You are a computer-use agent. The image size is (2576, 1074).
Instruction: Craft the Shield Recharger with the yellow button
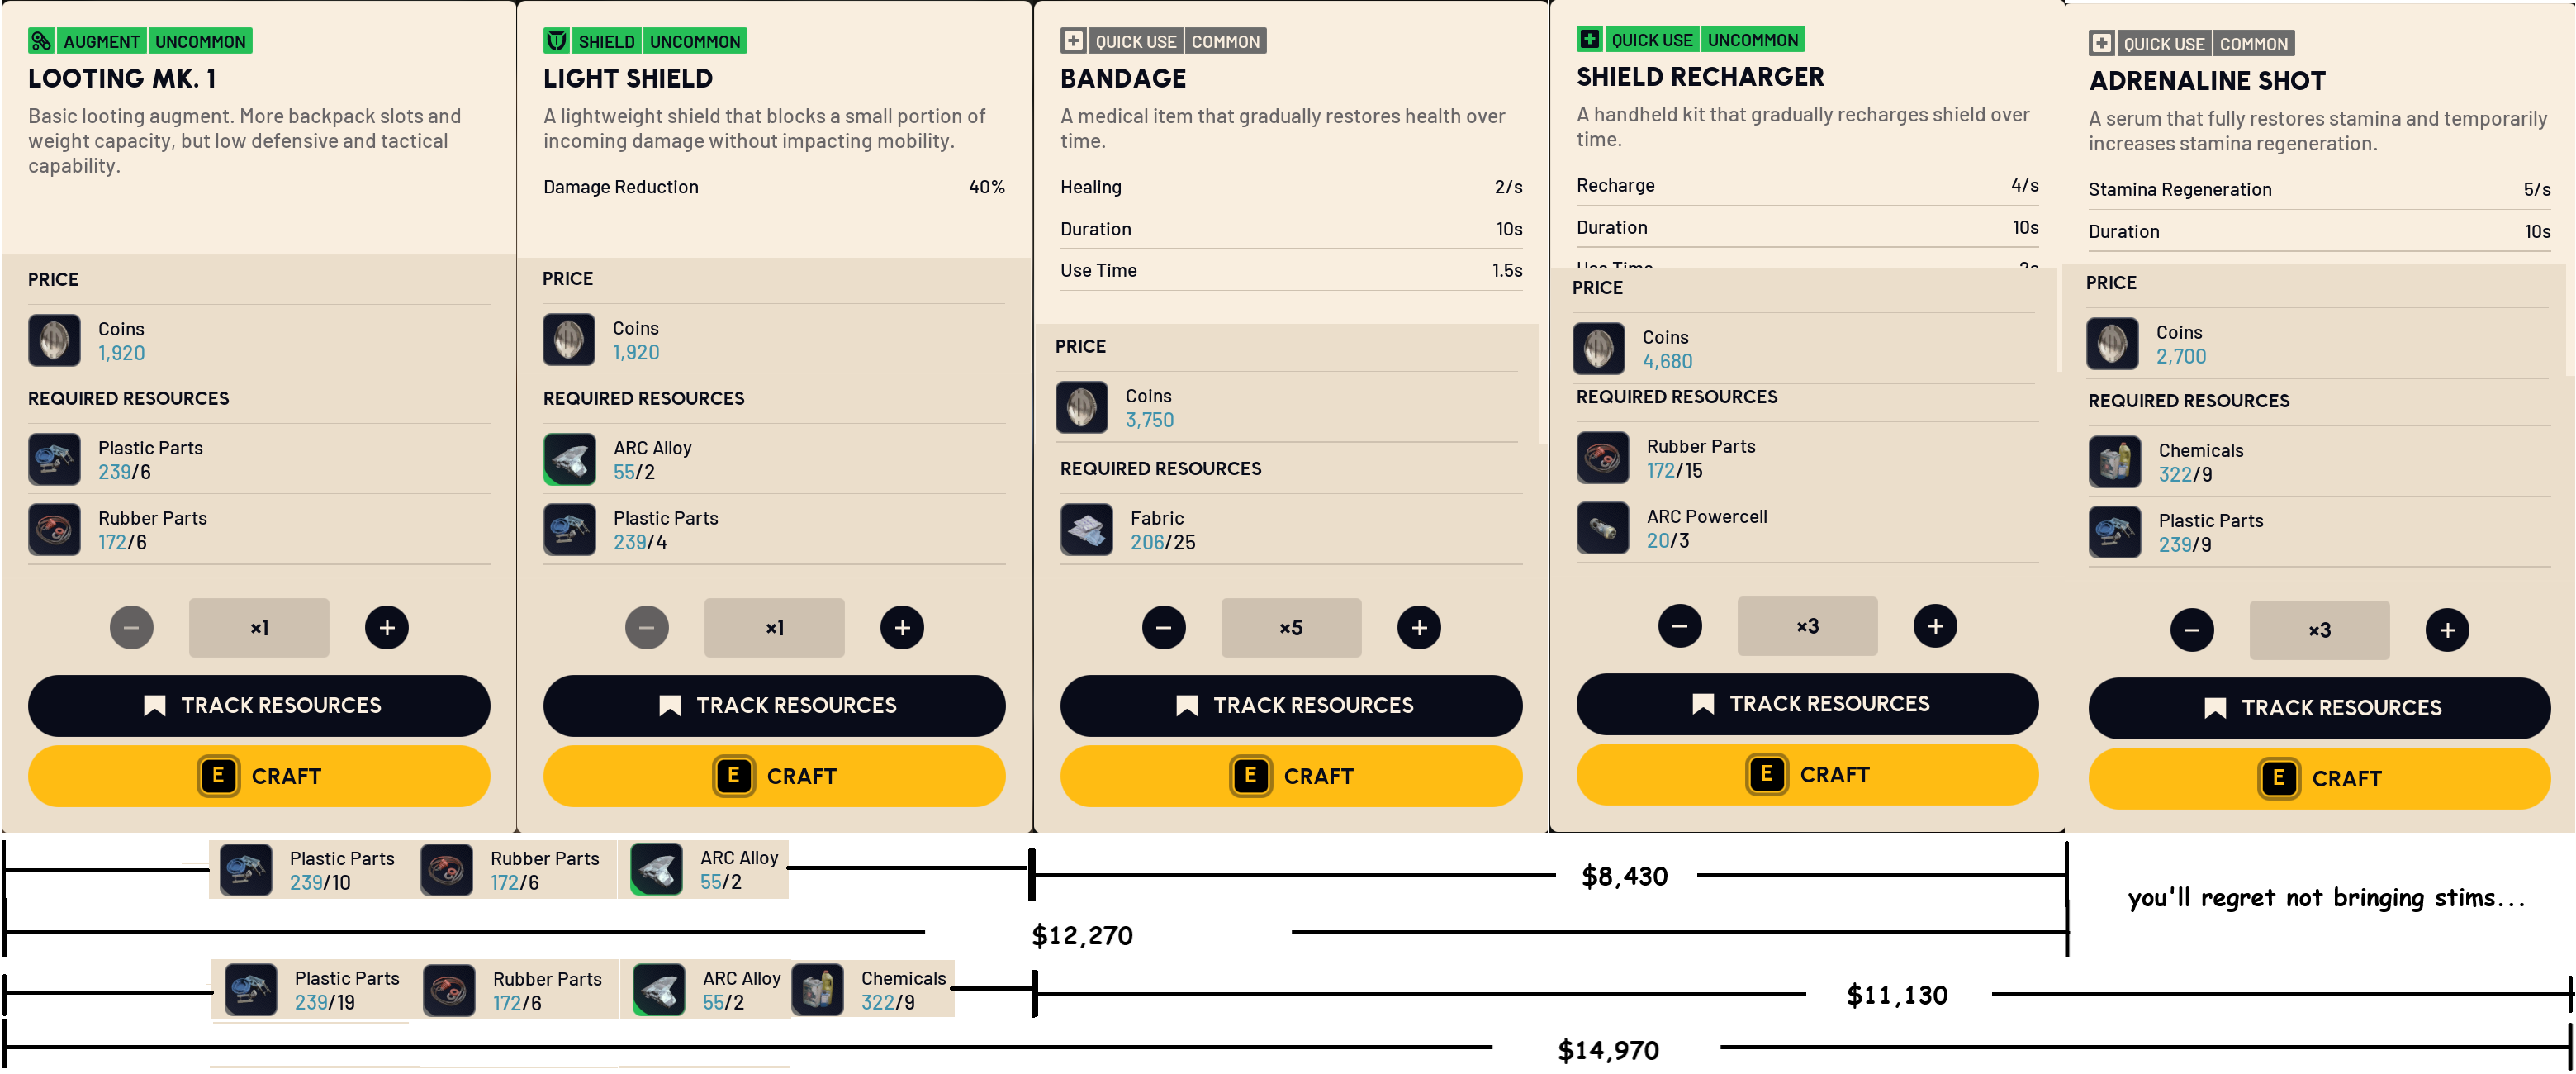pos(1807,774)
